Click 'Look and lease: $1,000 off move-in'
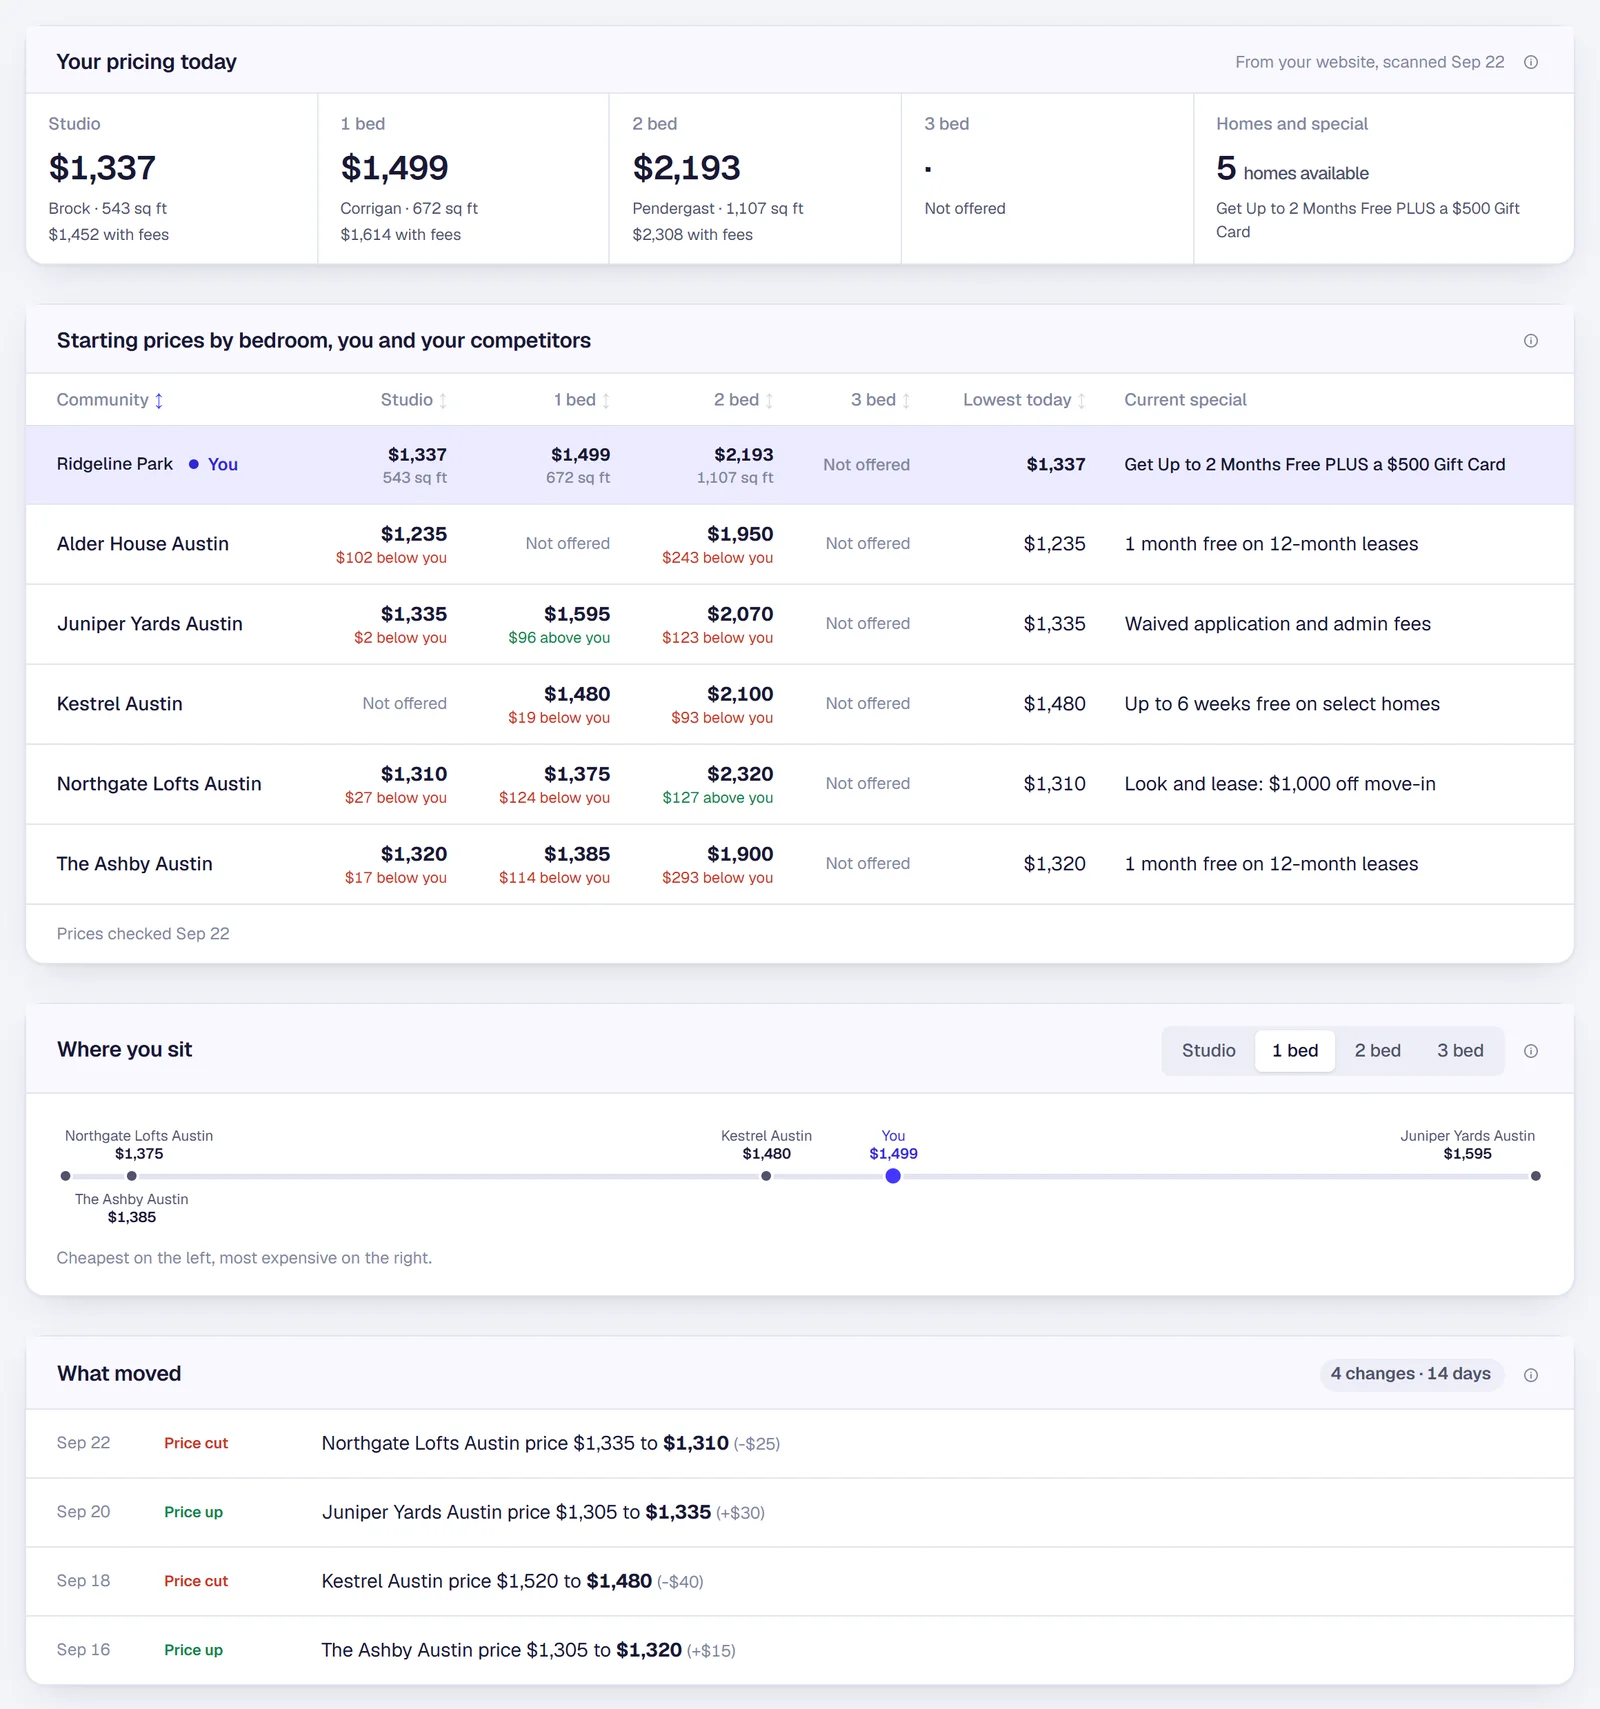 coord(1280,784)
